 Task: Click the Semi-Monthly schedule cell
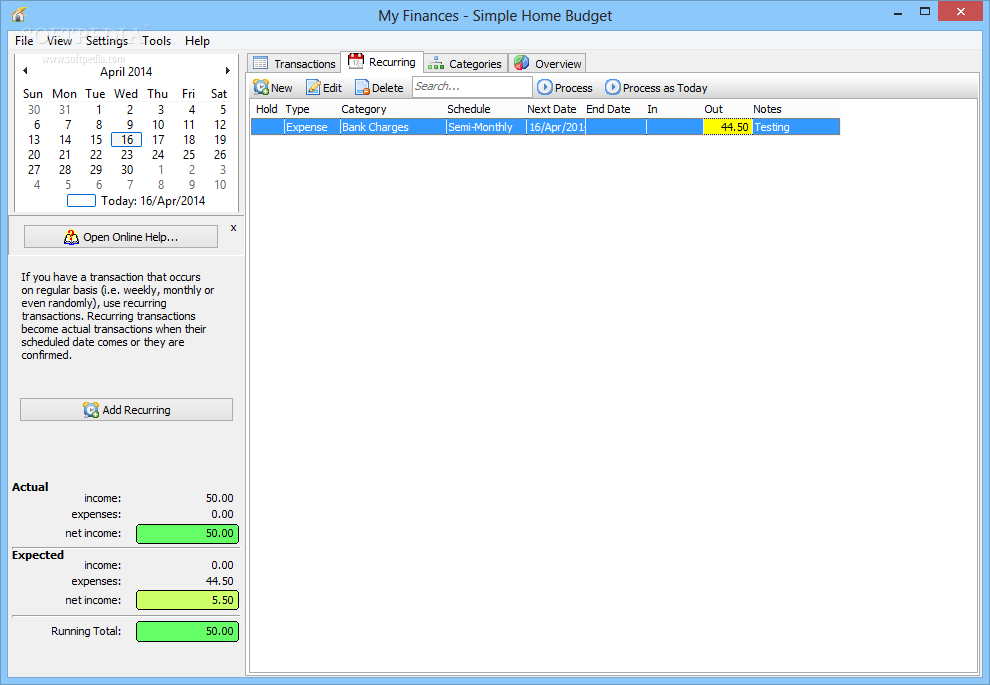pos(486,127)
